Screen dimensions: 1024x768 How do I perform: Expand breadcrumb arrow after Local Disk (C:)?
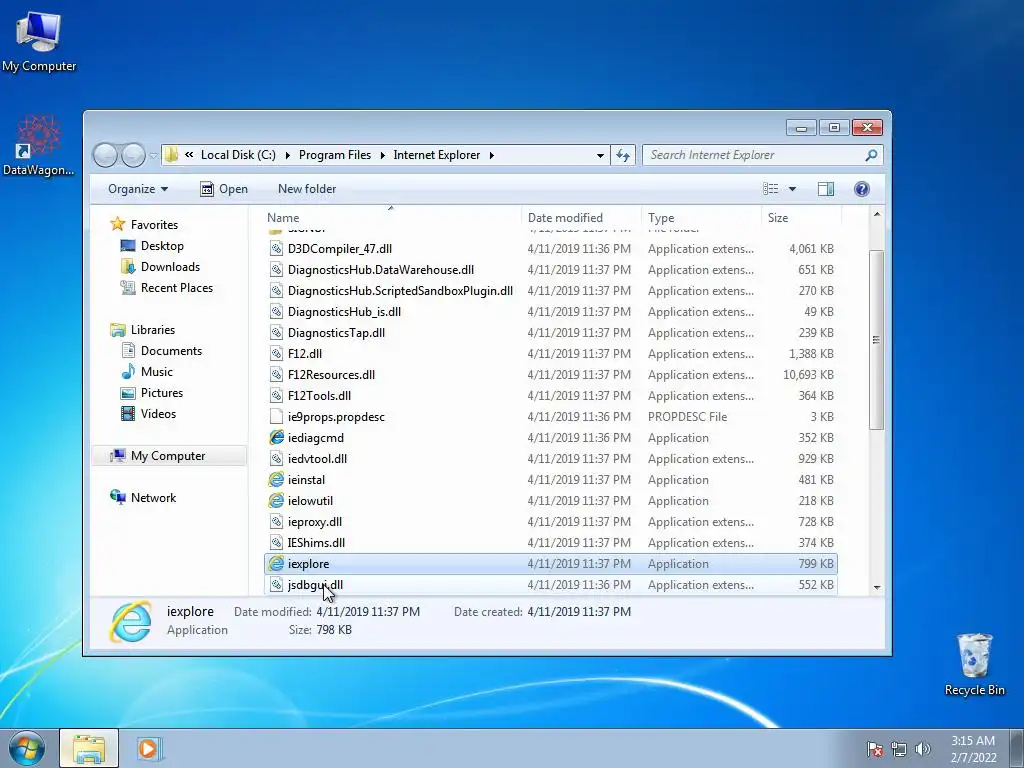(x=288, y=155)
